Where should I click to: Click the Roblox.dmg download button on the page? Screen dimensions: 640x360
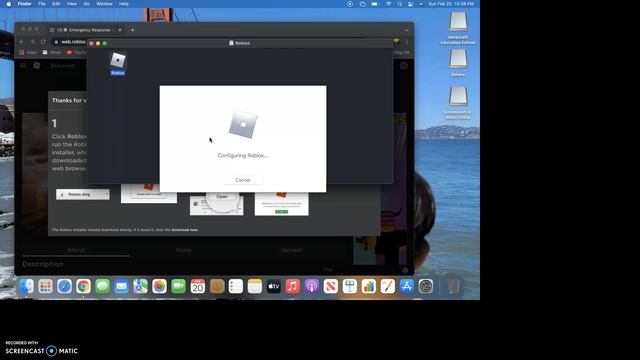[83, 194]
